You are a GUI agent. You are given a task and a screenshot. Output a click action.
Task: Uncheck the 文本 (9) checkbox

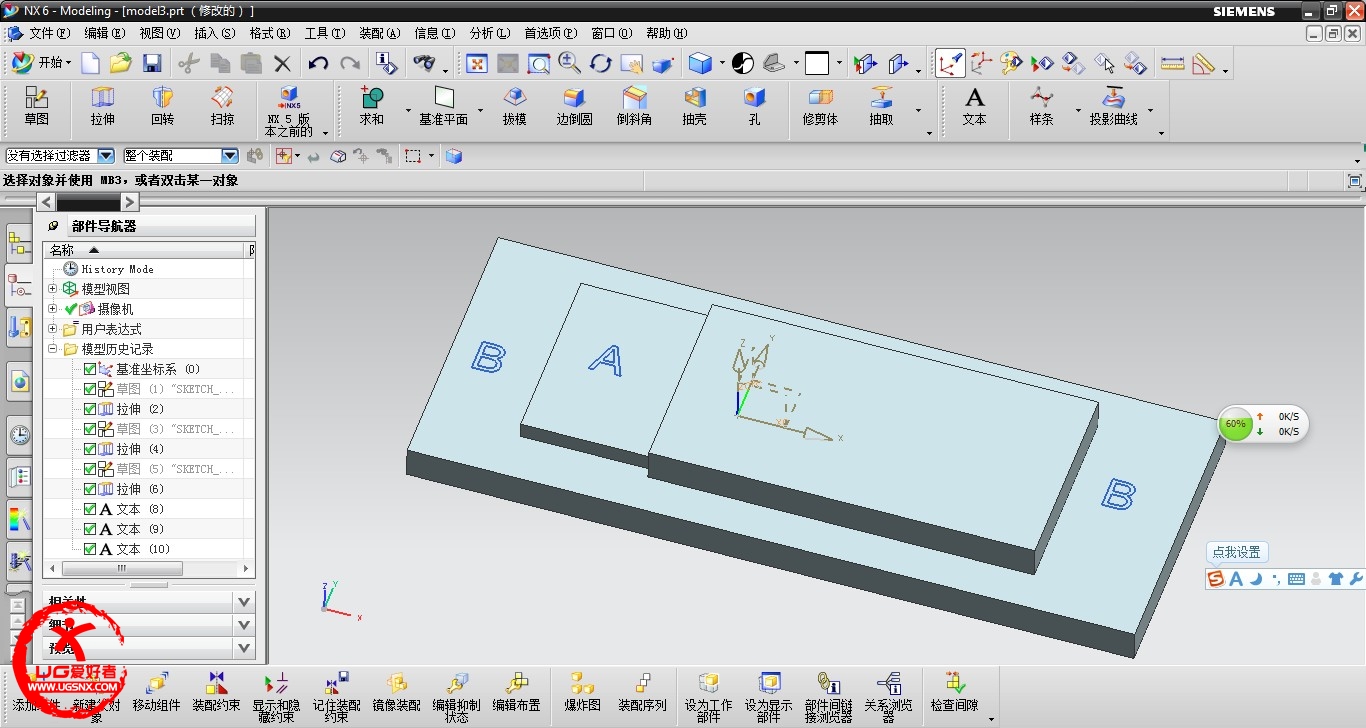[x=90, y=529]
